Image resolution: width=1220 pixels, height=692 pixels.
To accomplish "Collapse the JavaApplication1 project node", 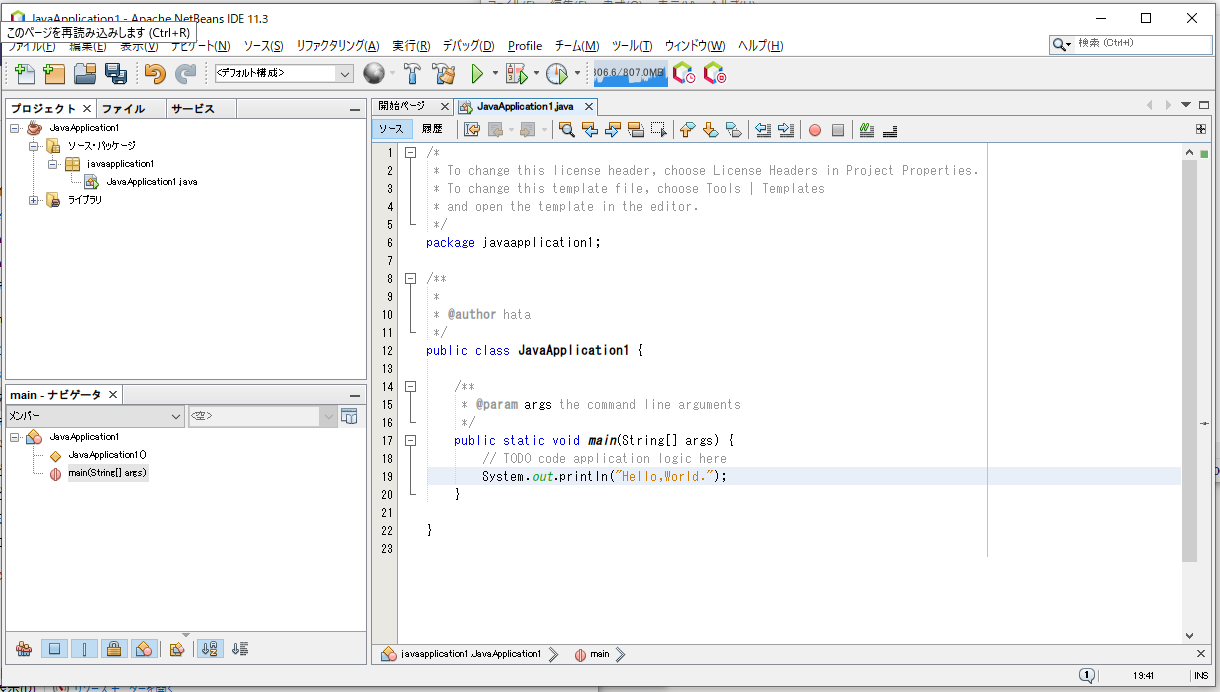I will (15, 128).
